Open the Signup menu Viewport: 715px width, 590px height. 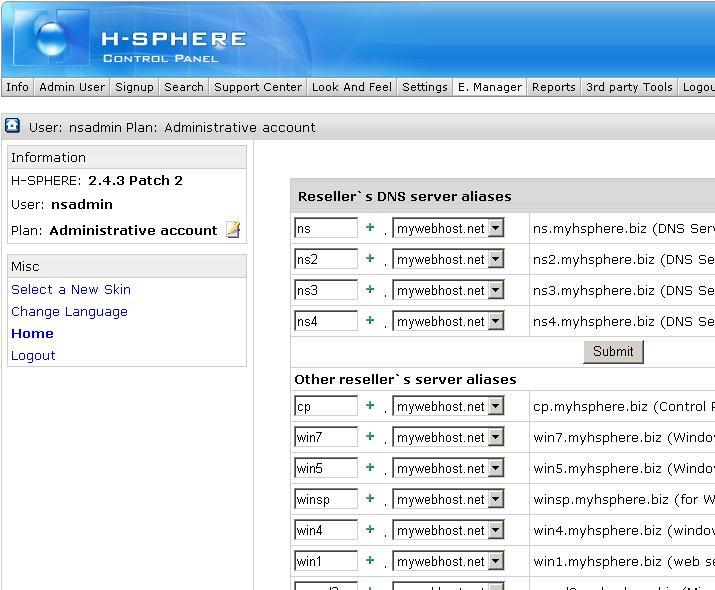pos(134,87)
